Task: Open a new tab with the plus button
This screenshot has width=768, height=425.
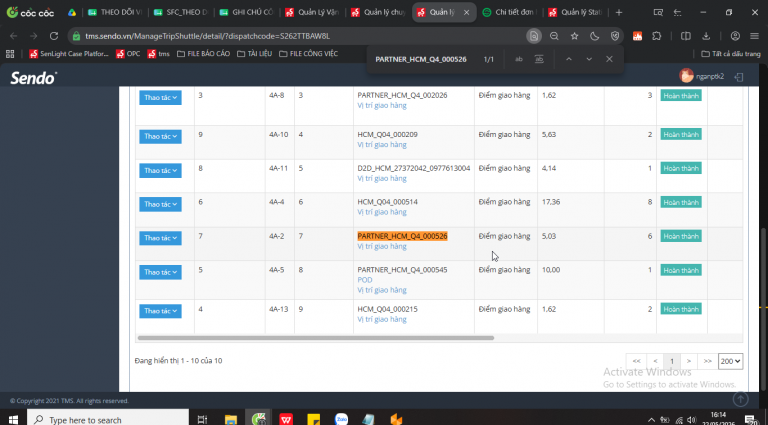Action: pyautogui.click(x=619, y=13)
